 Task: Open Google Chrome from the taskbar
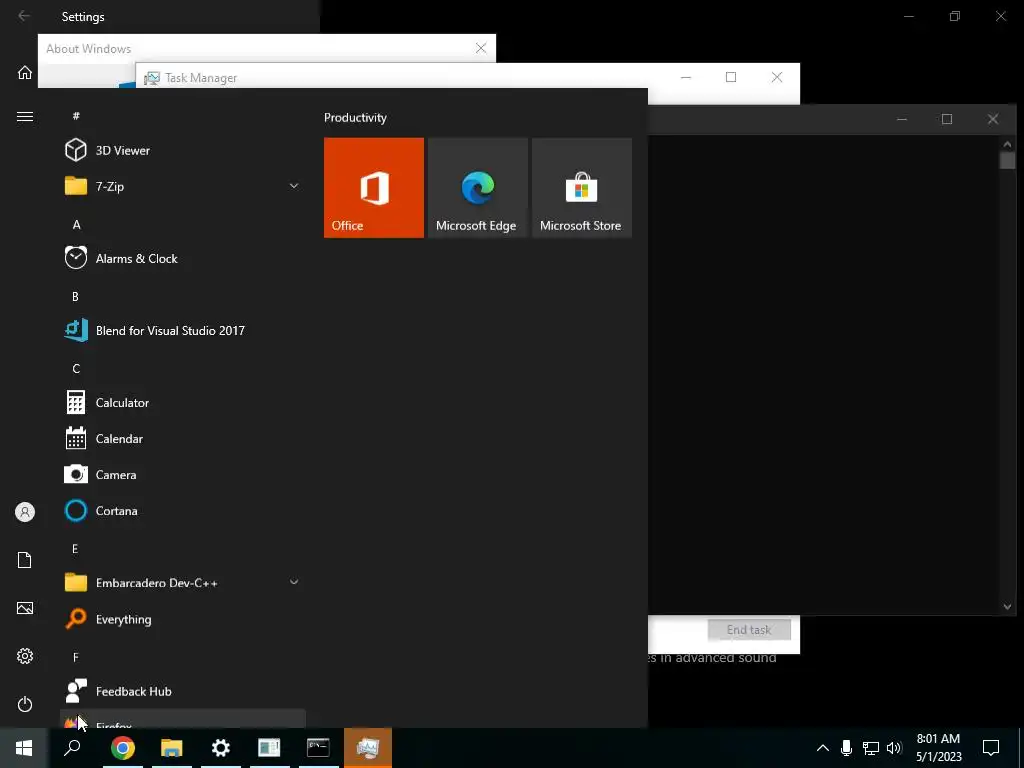[123, 748]
